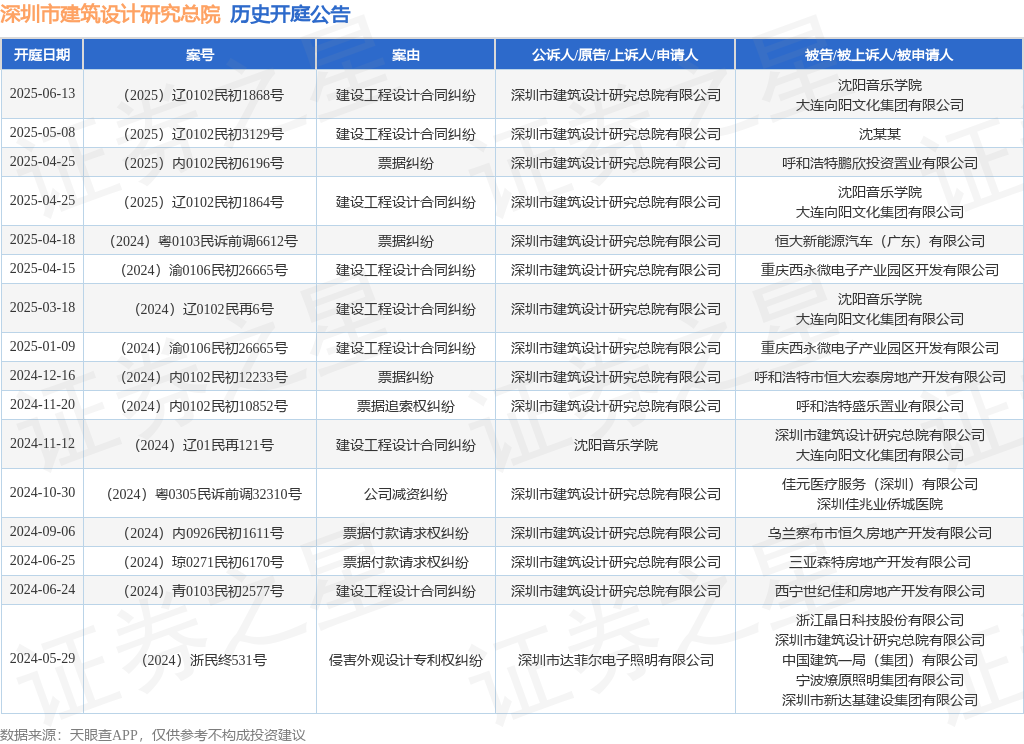The height and width of the screenshot is (744, 1024).
Task: Click case number (2024)内0102民初10852号
Action: click(203, 406)
